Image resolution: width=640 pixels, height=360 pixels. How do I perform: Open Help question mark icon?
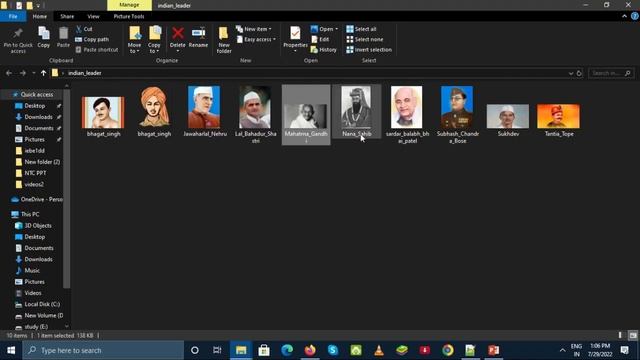635,16
